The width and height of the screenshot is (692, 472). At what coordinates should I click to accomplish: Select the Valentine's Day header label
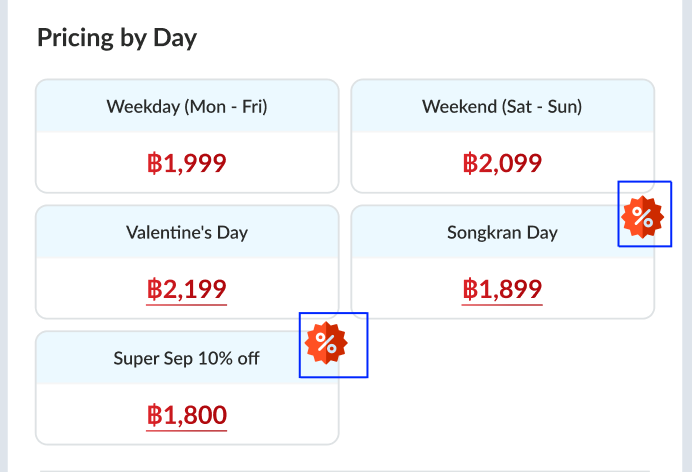pyautogui.click(x=187, y=233)
